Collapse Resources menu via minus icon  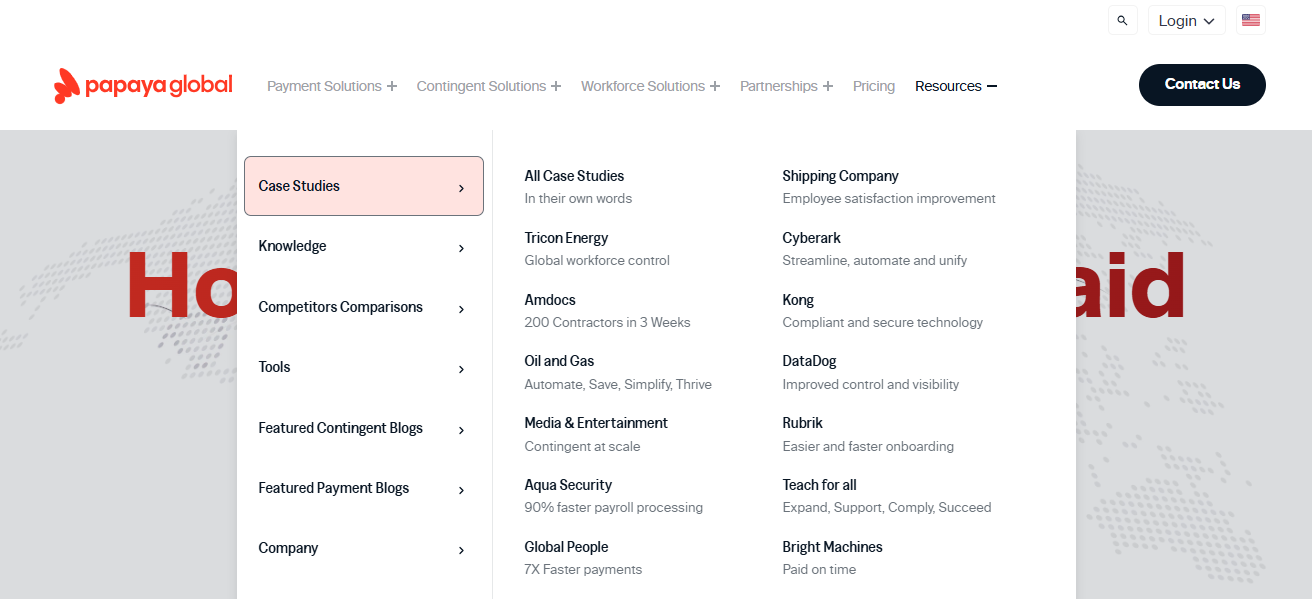point(992,87)
